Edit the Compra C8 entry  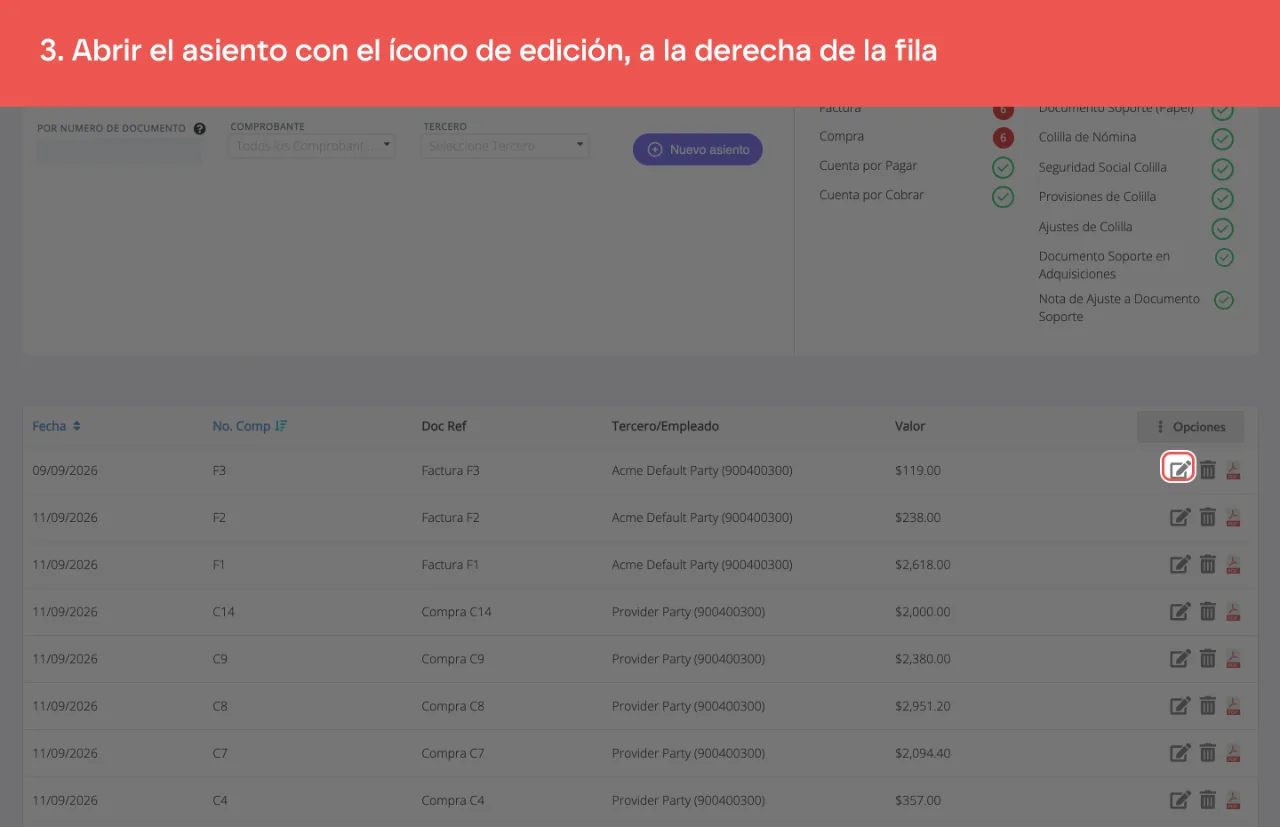pyautogui.click(x=1180, y=705)
